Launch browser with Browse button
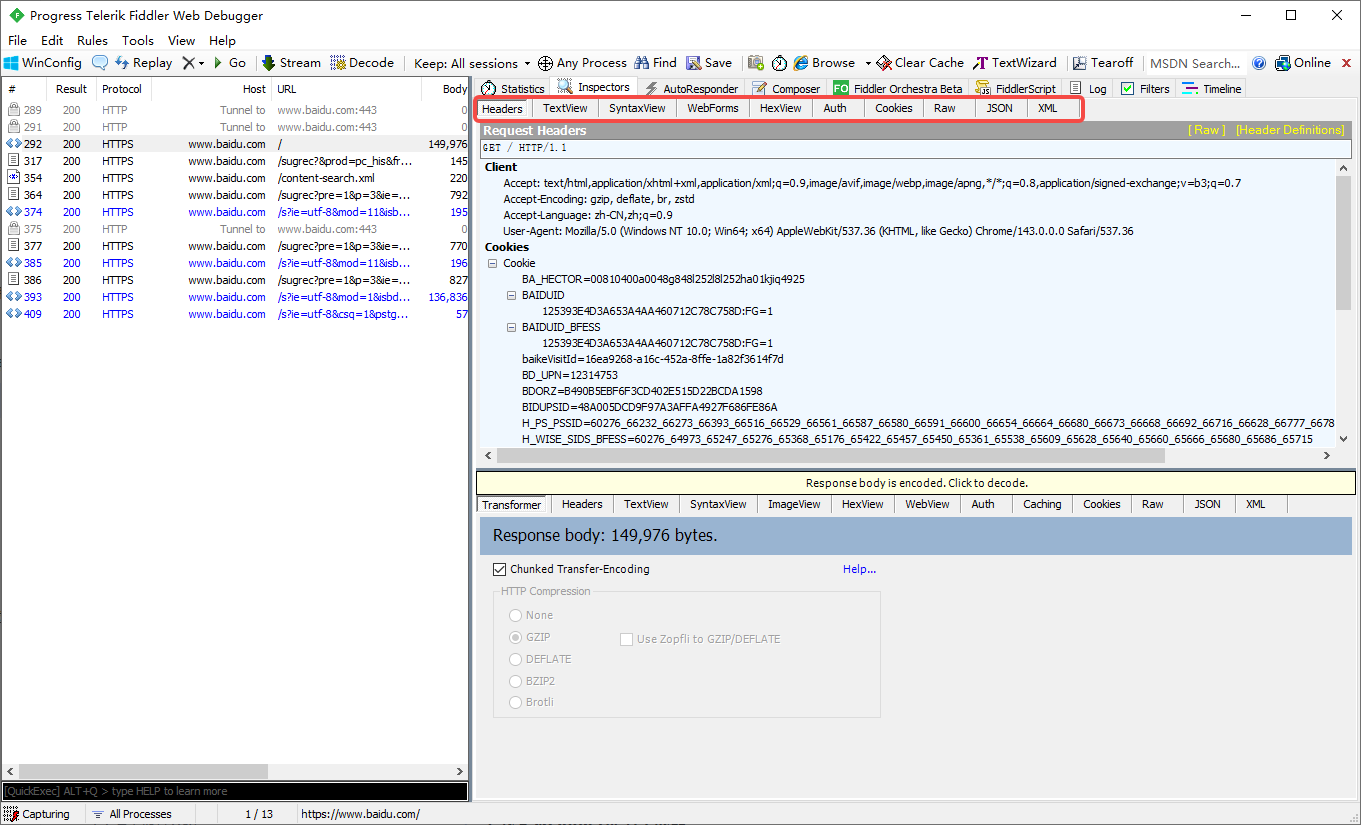The image size is (1361, 825). point(825,63)
